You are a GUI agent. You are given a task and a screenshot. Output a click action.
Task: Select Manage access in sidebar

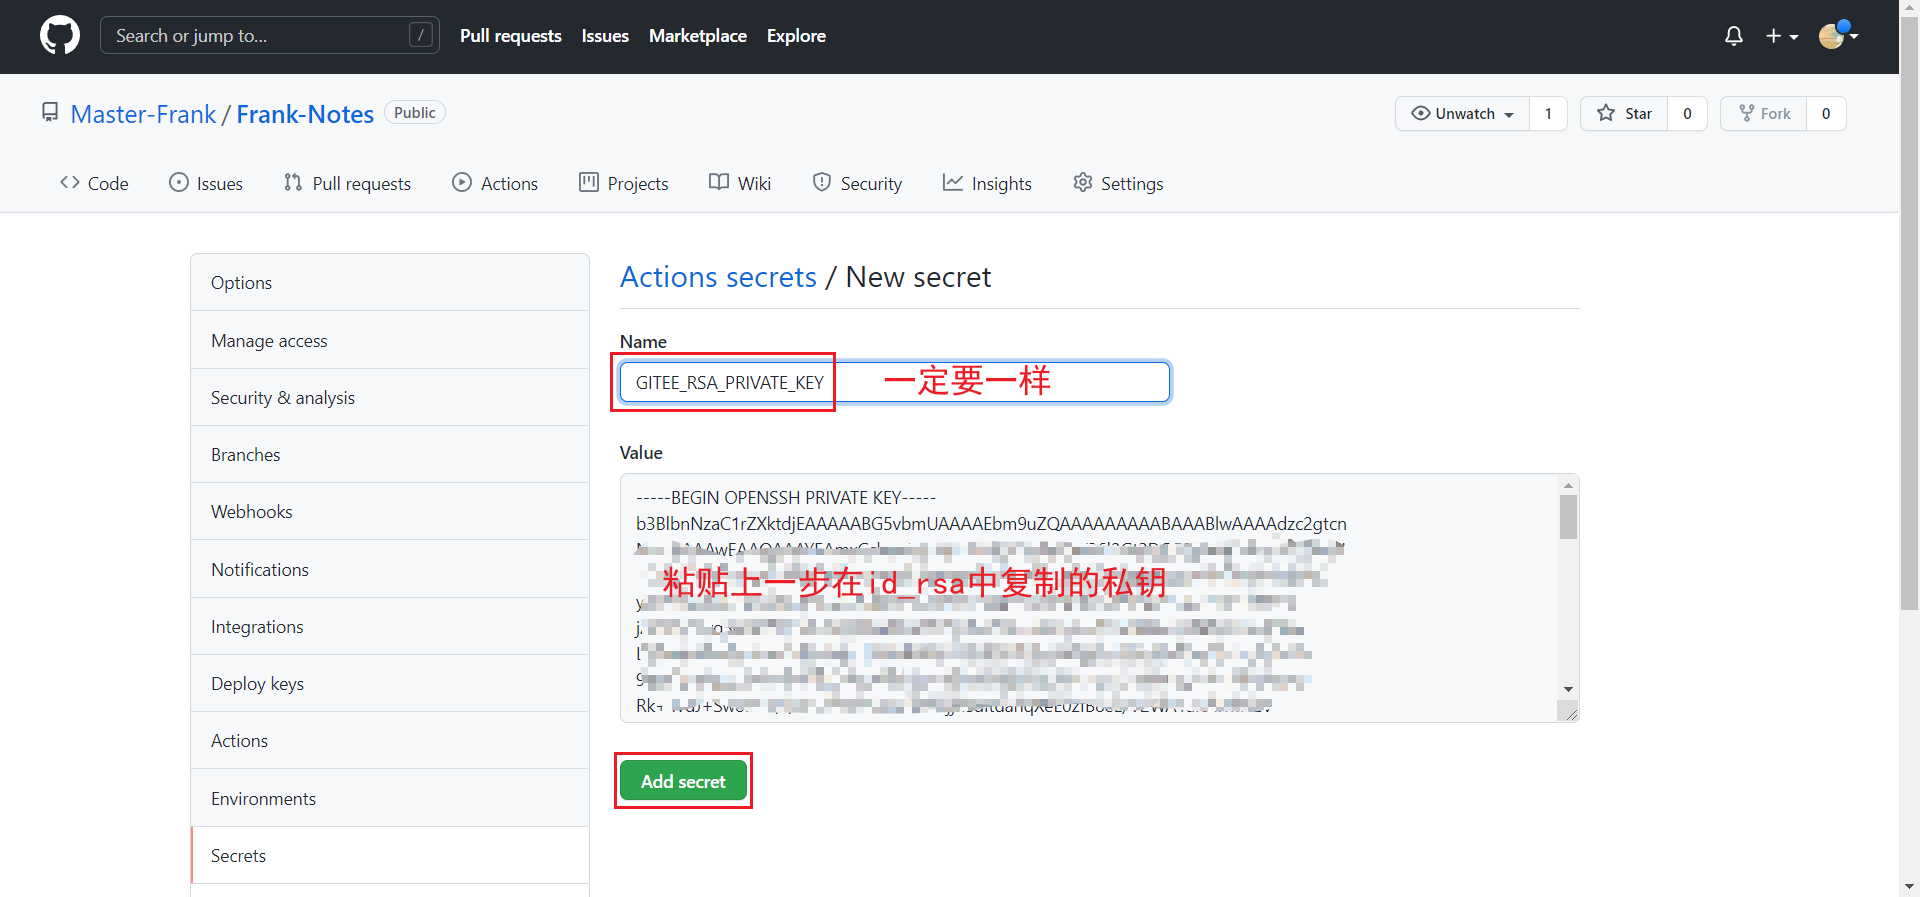point(390,340)
